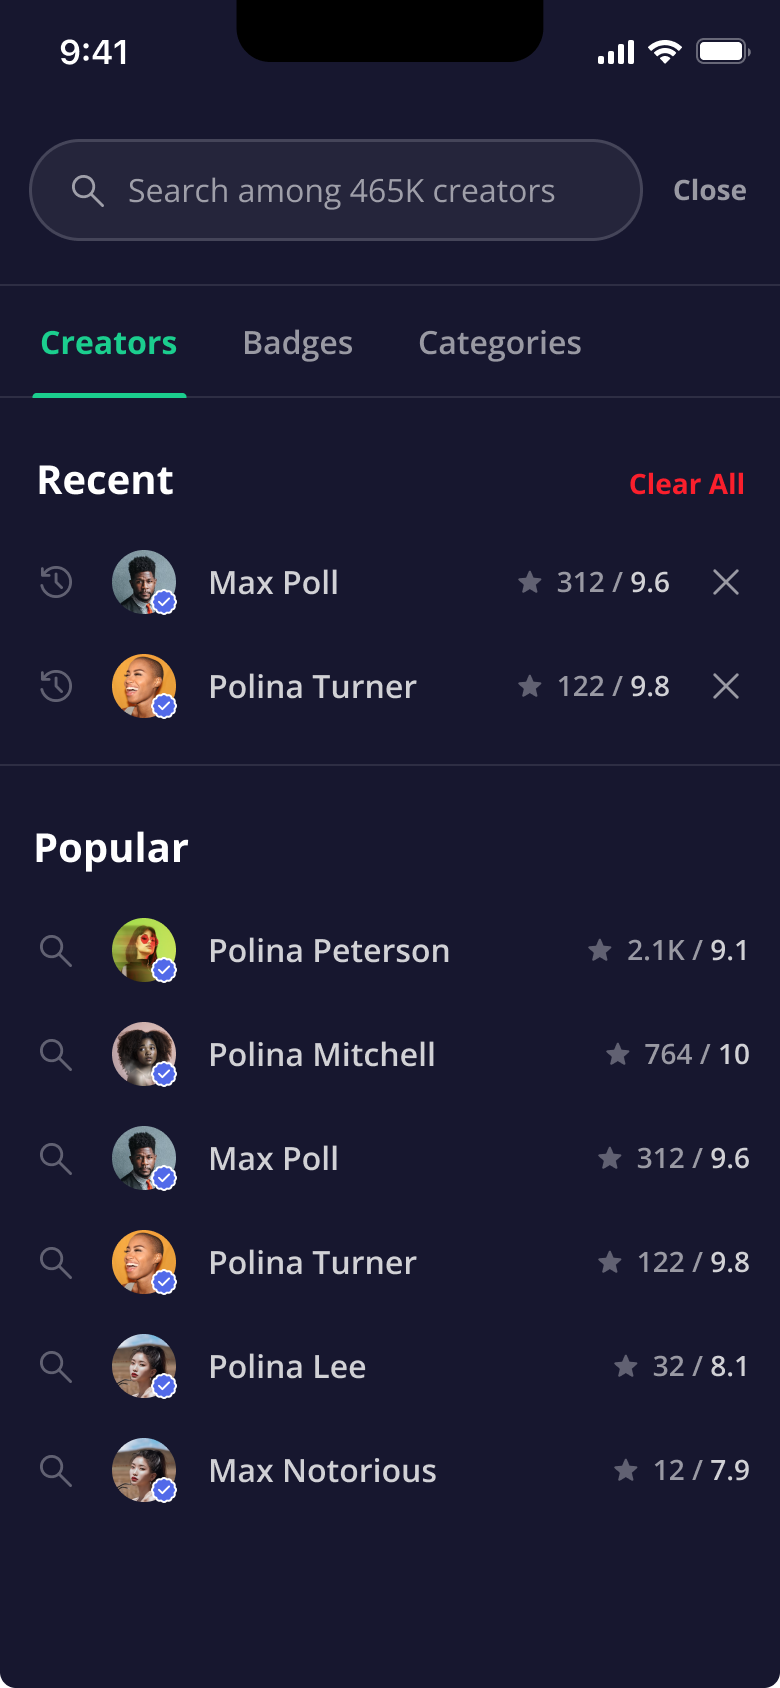This screenshot has width=780, height=1688.
Task: Remove Max Poll from recent searches
Action: (x=726, y=582)
